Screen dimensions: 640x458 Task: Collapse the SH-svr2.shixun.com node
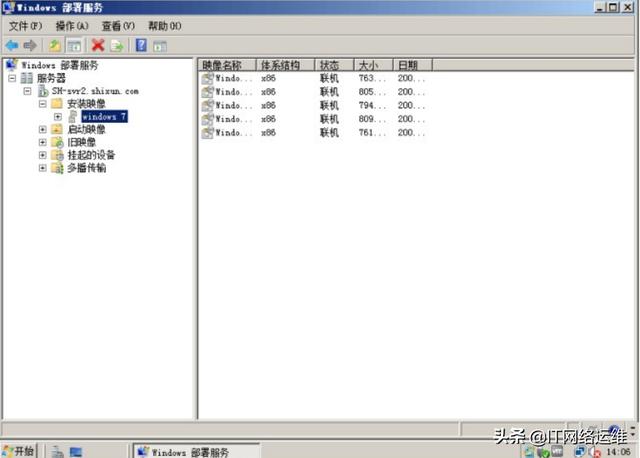(x=27, y=91)
